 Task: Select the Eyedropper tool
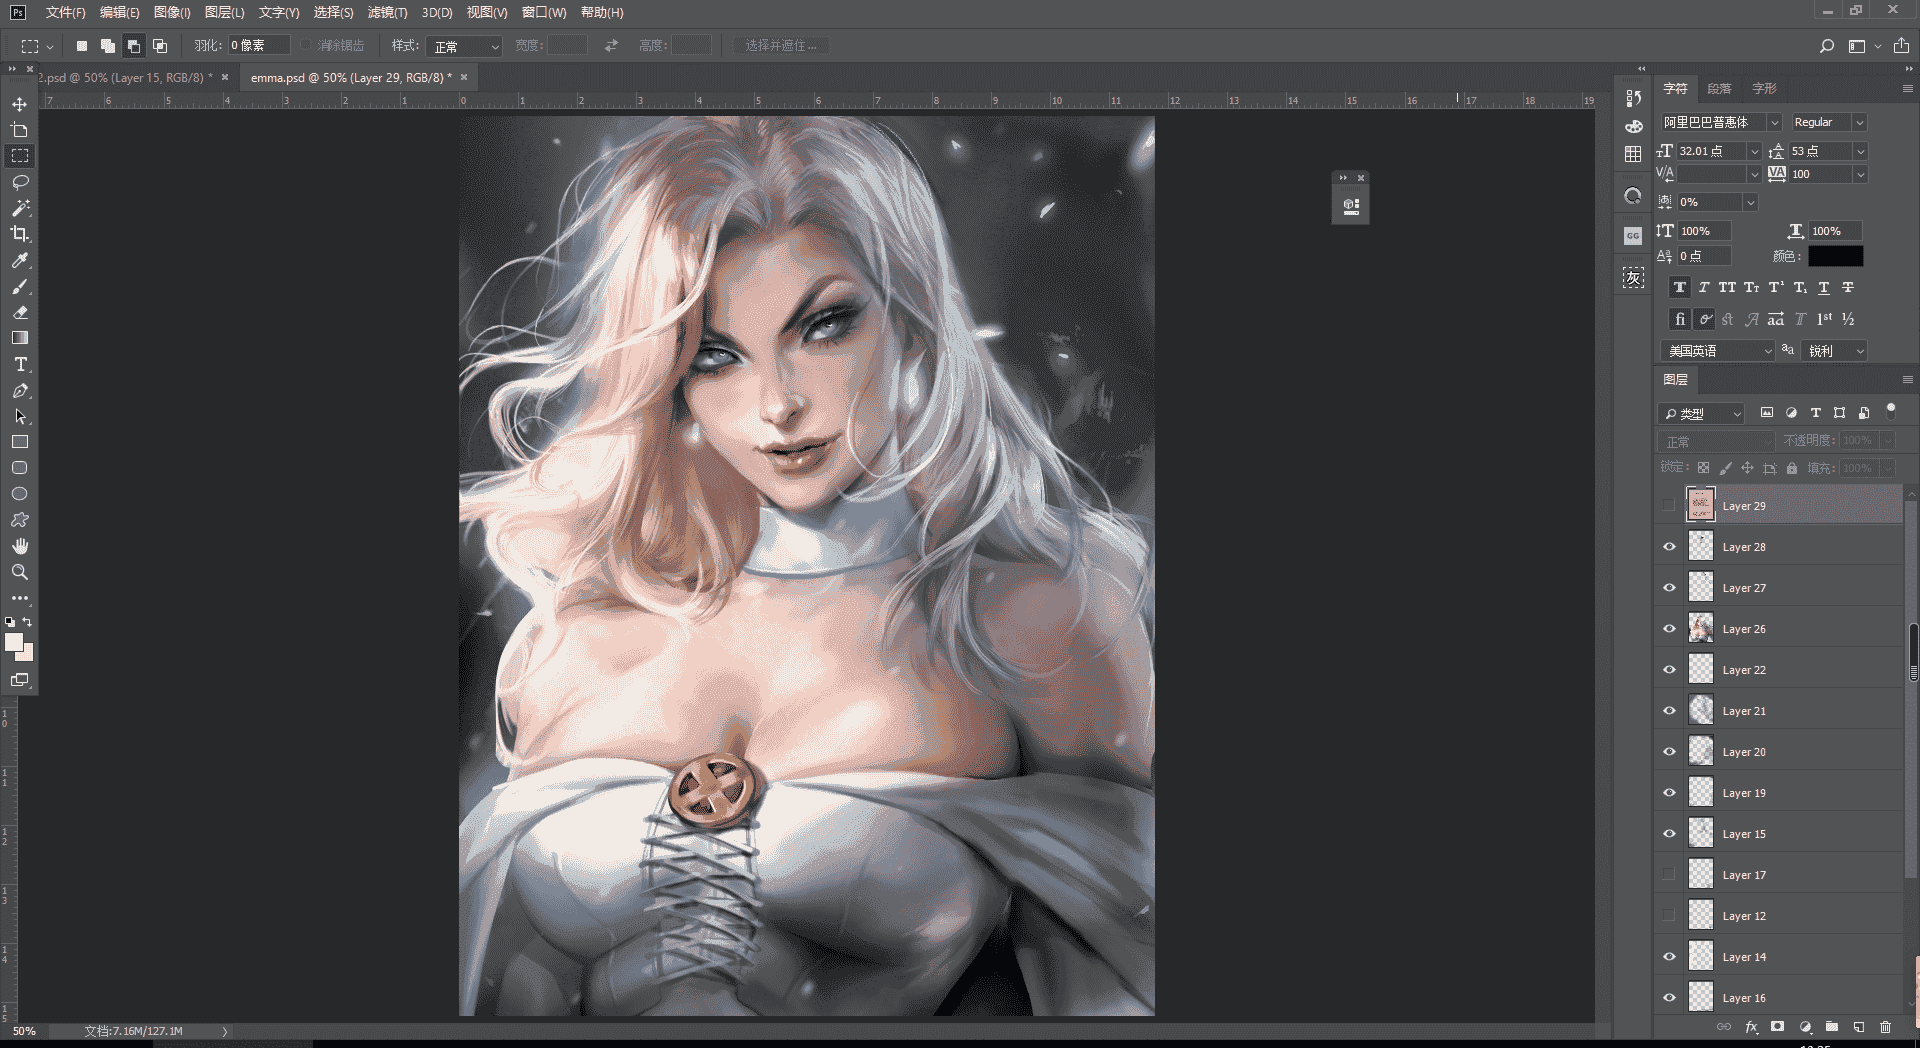[19, 260]
